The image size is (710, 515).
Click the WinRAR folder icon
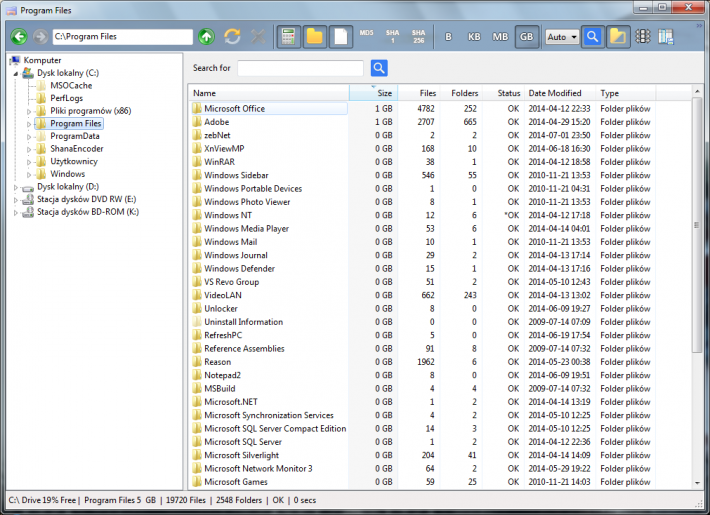click(x=197, y=162)
